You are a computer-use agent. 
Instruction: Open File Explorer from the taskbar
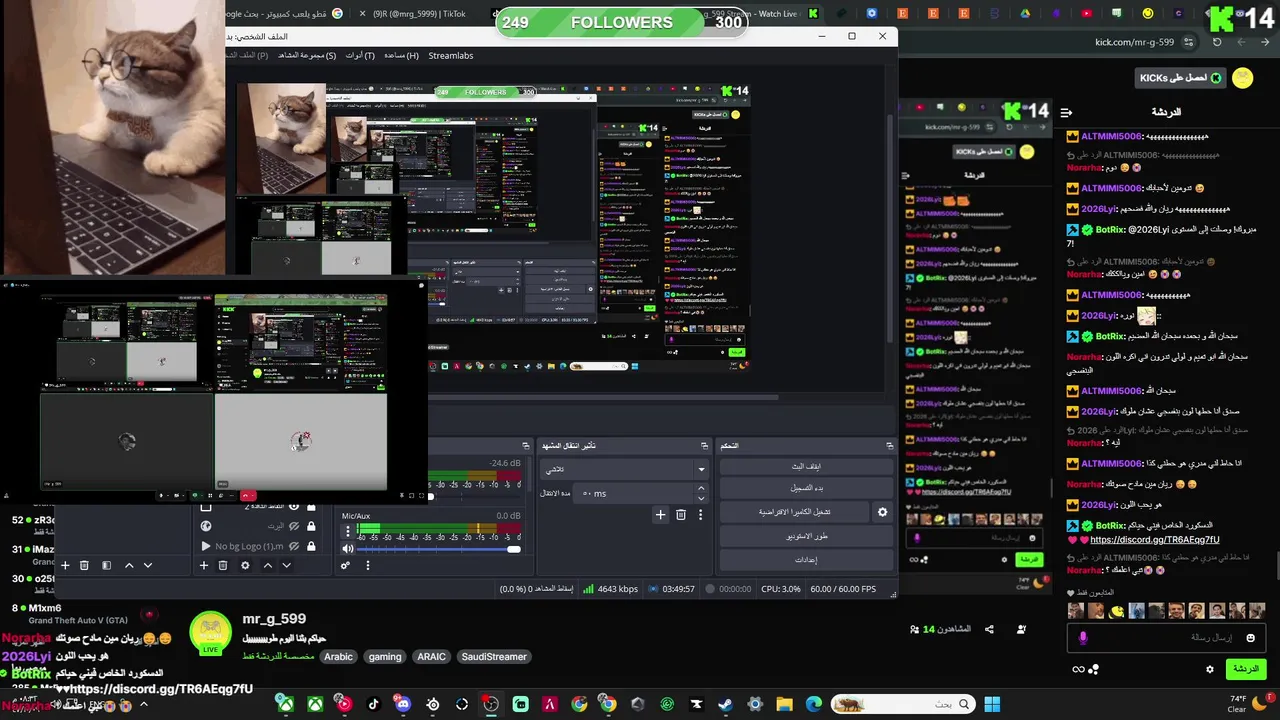click(x=784, y=704)
